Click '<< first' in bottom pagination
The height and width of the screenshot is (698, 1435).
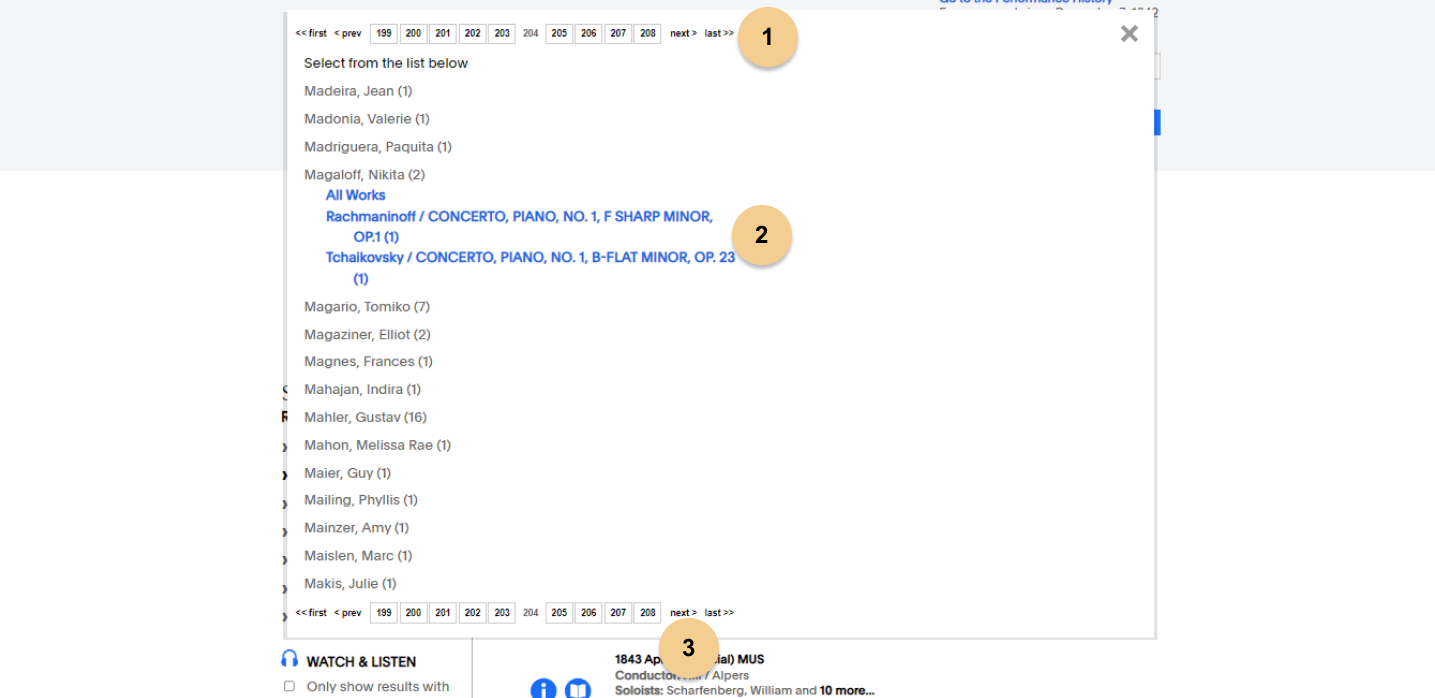pos(311,613)
